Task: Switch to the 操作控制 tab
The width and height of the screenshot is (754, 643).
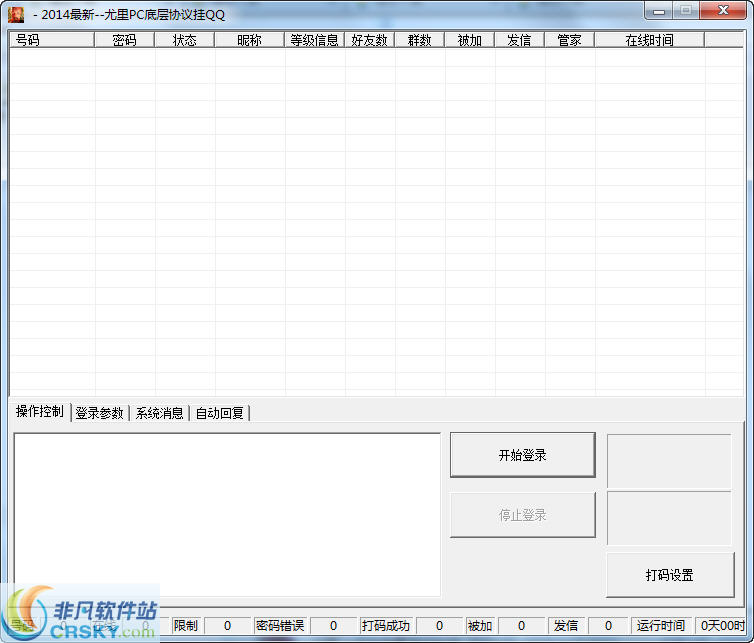Action: [x=40, y=412]
